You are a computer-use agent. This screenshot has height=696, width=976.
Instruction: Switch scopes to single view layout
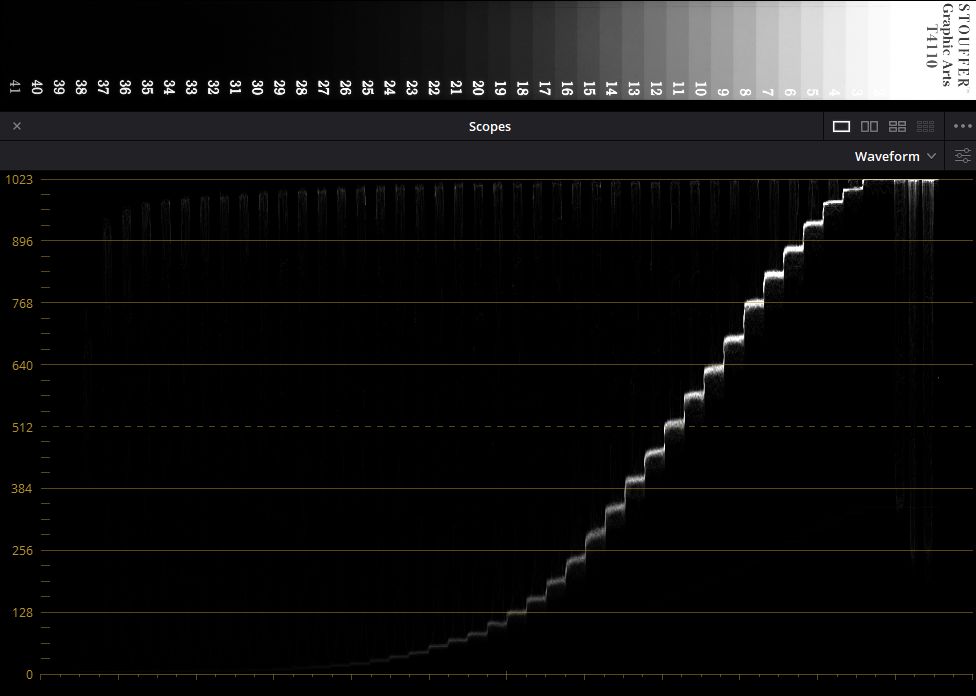point(841,126)
